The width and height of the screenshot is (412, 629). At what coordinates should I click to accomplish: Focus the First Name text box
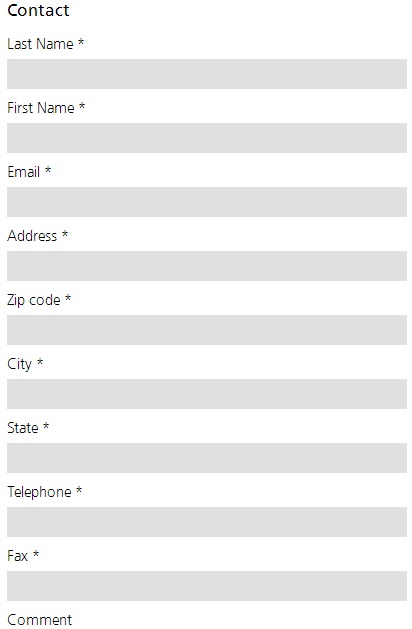(x=207, y=138)
